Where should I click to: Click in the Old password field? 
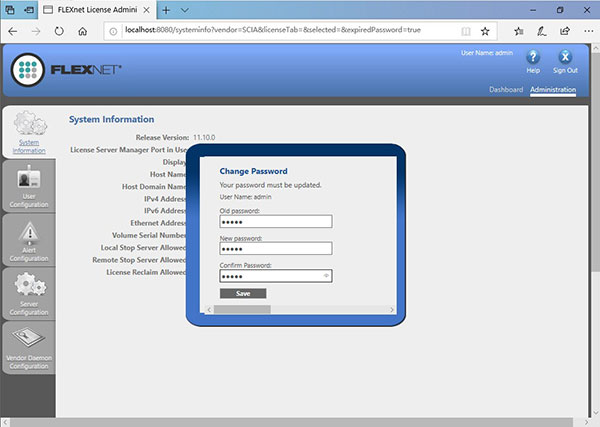[x=276, y=222]
